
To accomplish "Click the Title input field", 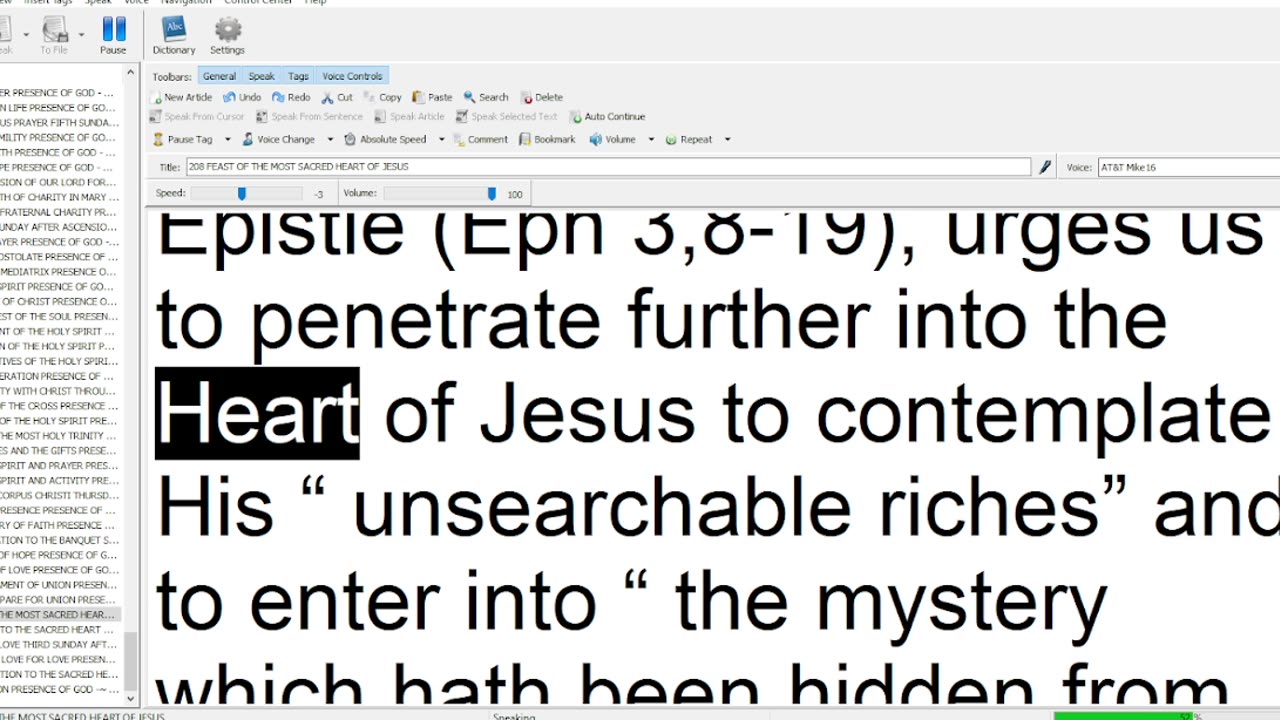I will (x=608, y=167).
